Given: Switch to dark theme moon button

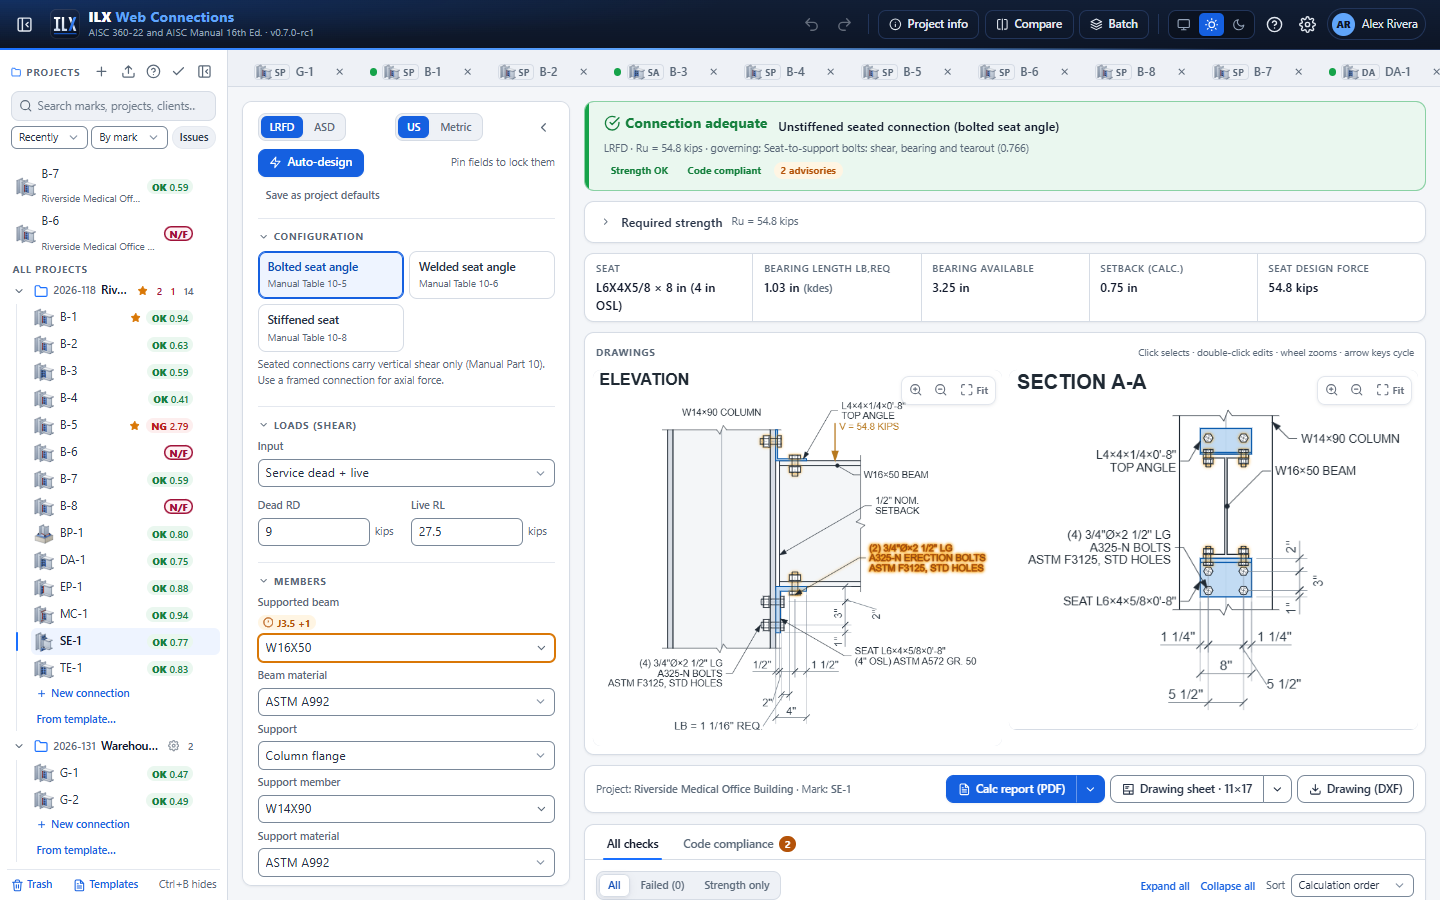Looking at the screenshot, I should [1239, 24].
